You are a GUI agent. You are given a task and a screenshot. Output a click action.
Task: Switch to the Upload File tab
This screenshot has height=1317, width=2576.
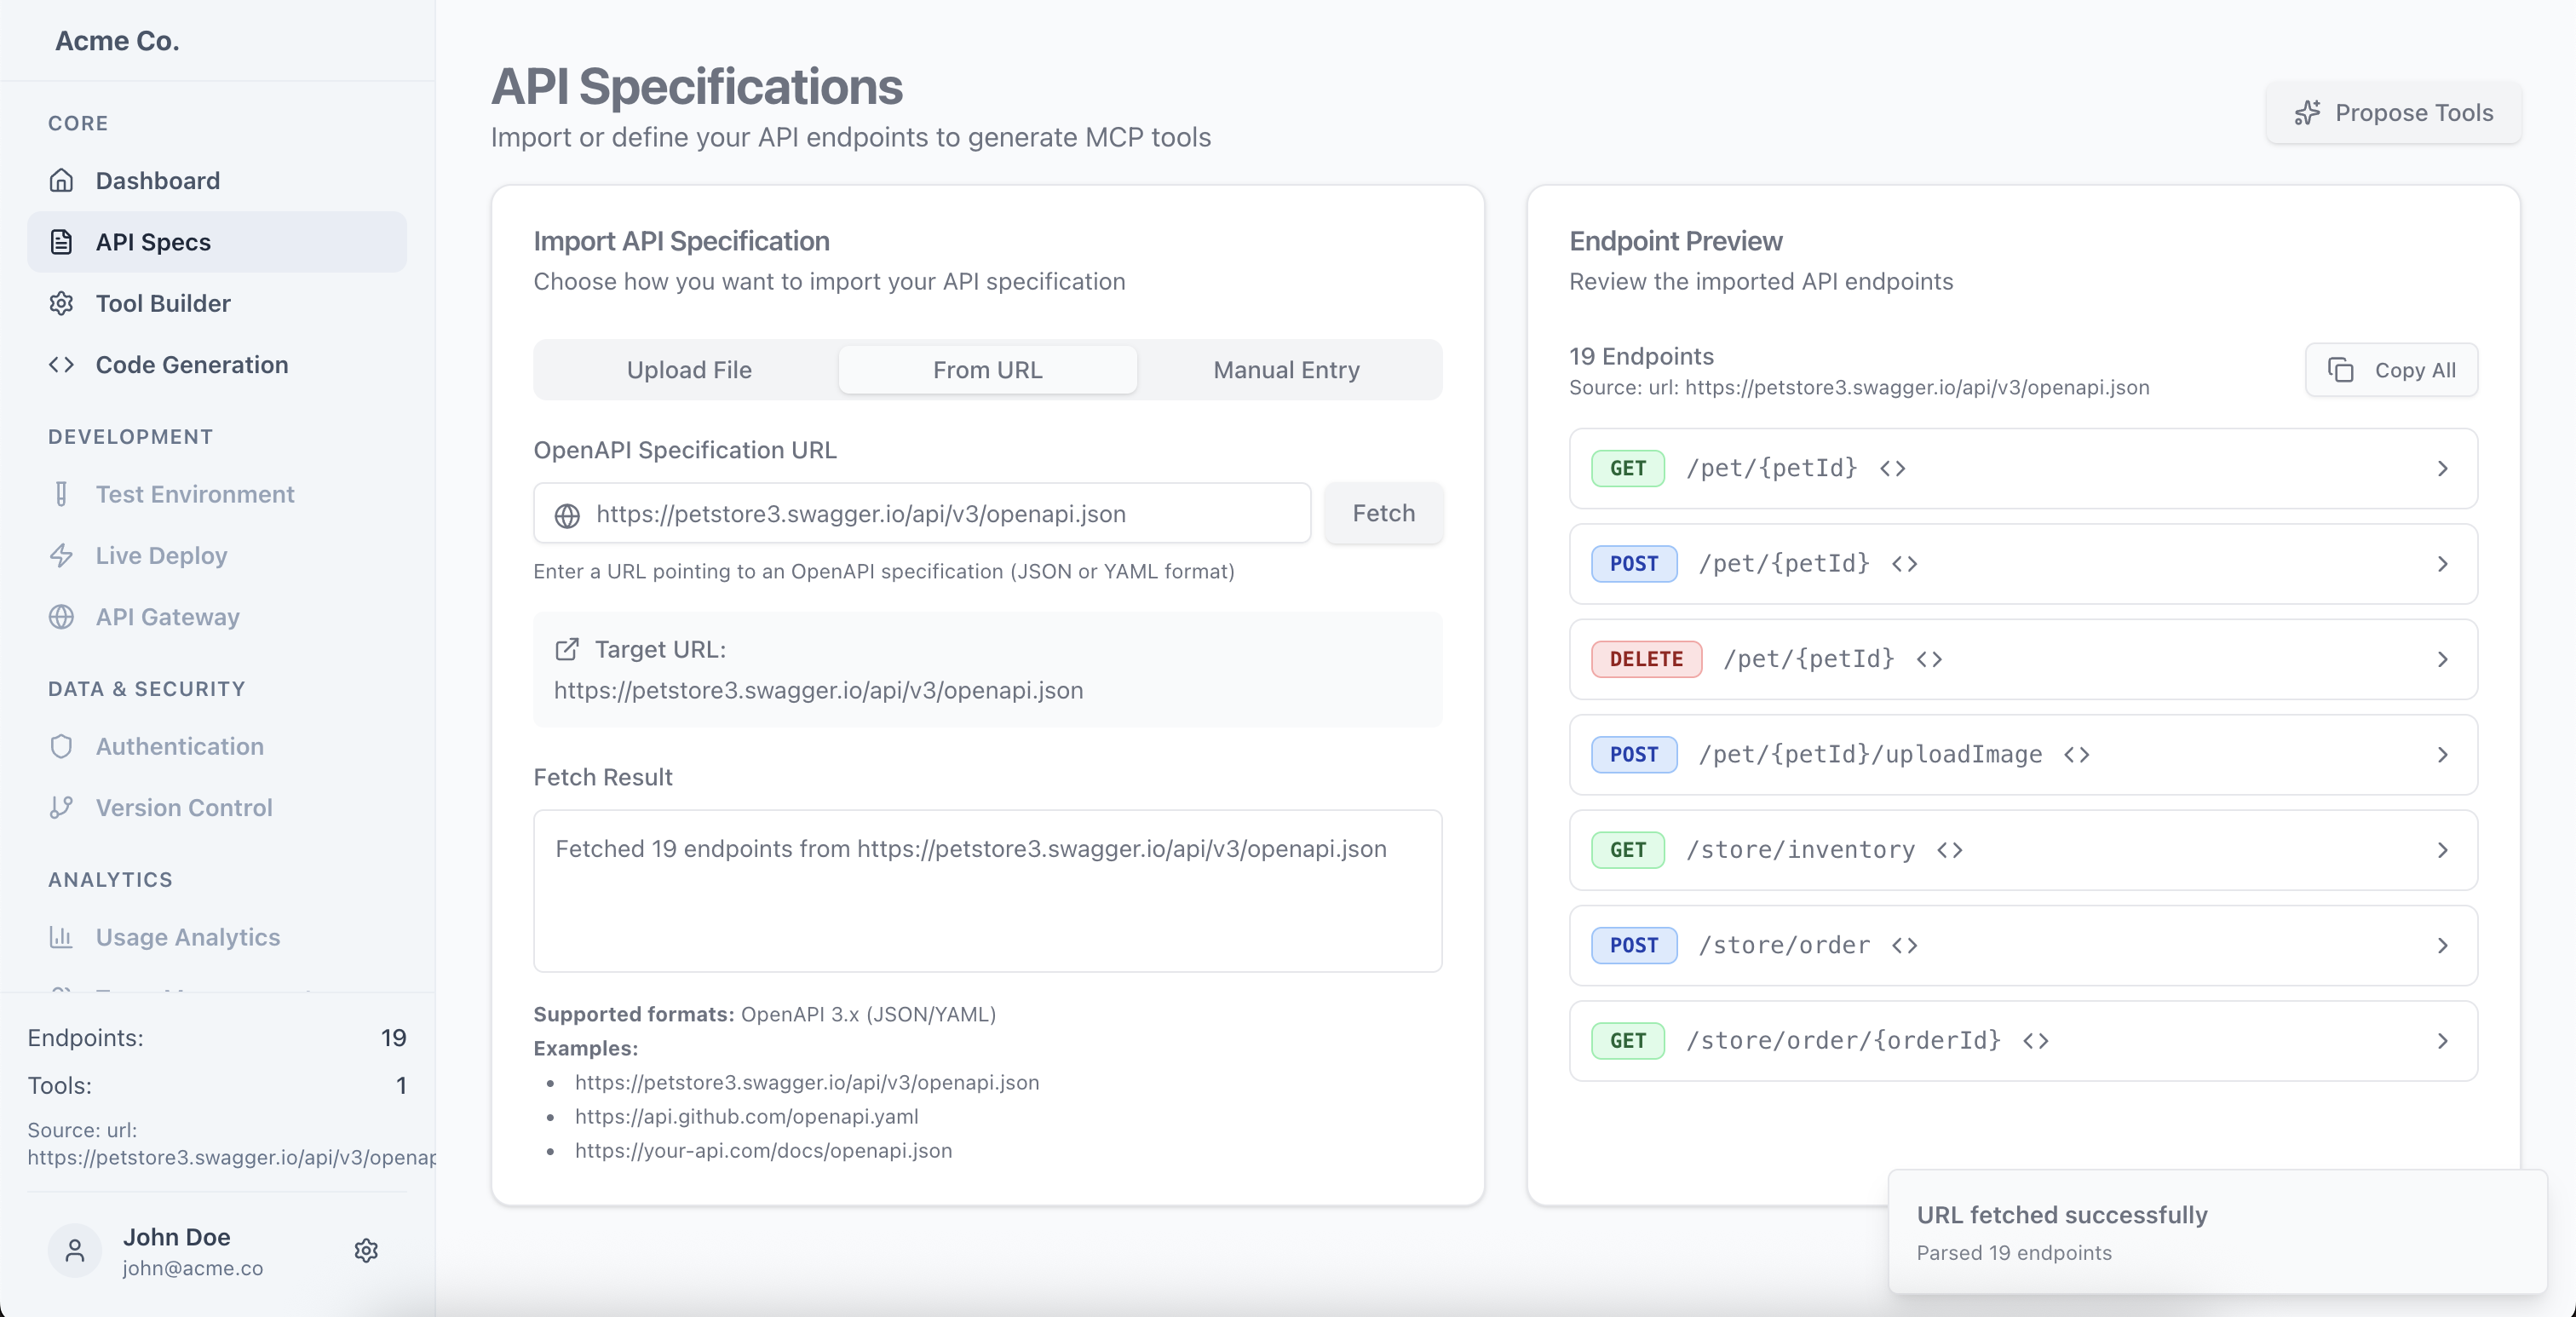point(688,370)
